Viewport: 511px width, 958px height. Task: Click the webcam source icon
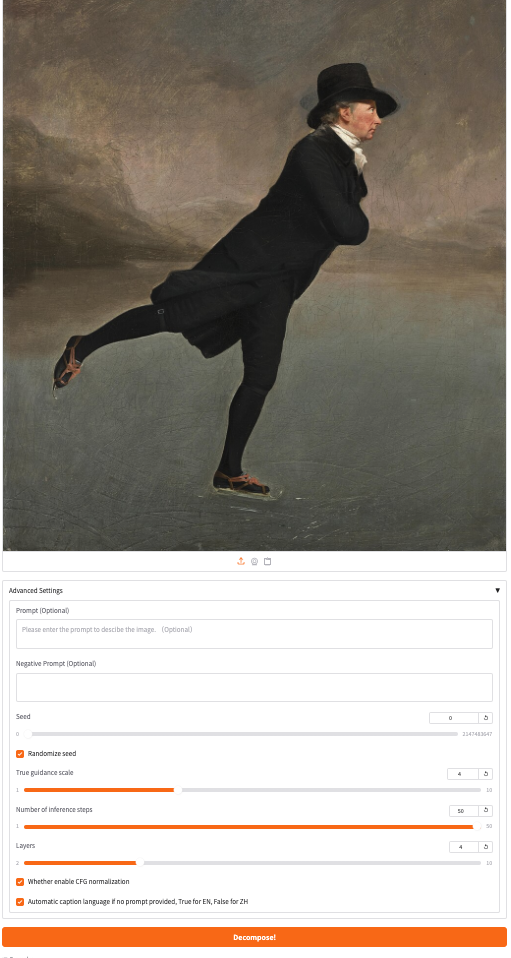tap(254, 561)
